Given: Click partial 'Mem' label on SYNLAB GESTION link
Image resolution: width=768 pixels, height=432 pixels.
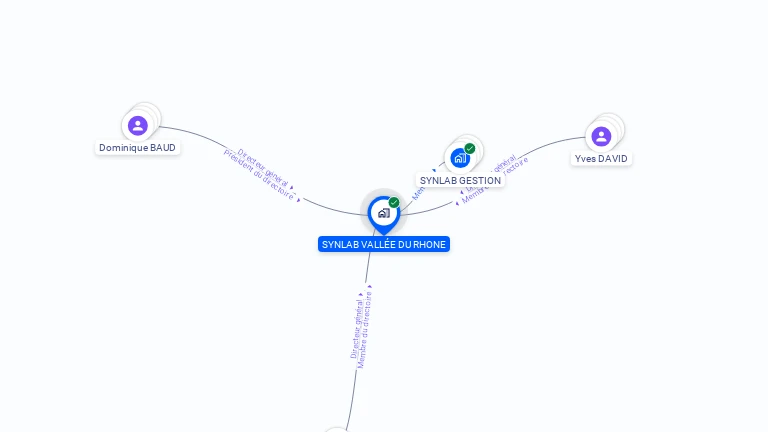Looking at the screenshot, I should (418, 192).
